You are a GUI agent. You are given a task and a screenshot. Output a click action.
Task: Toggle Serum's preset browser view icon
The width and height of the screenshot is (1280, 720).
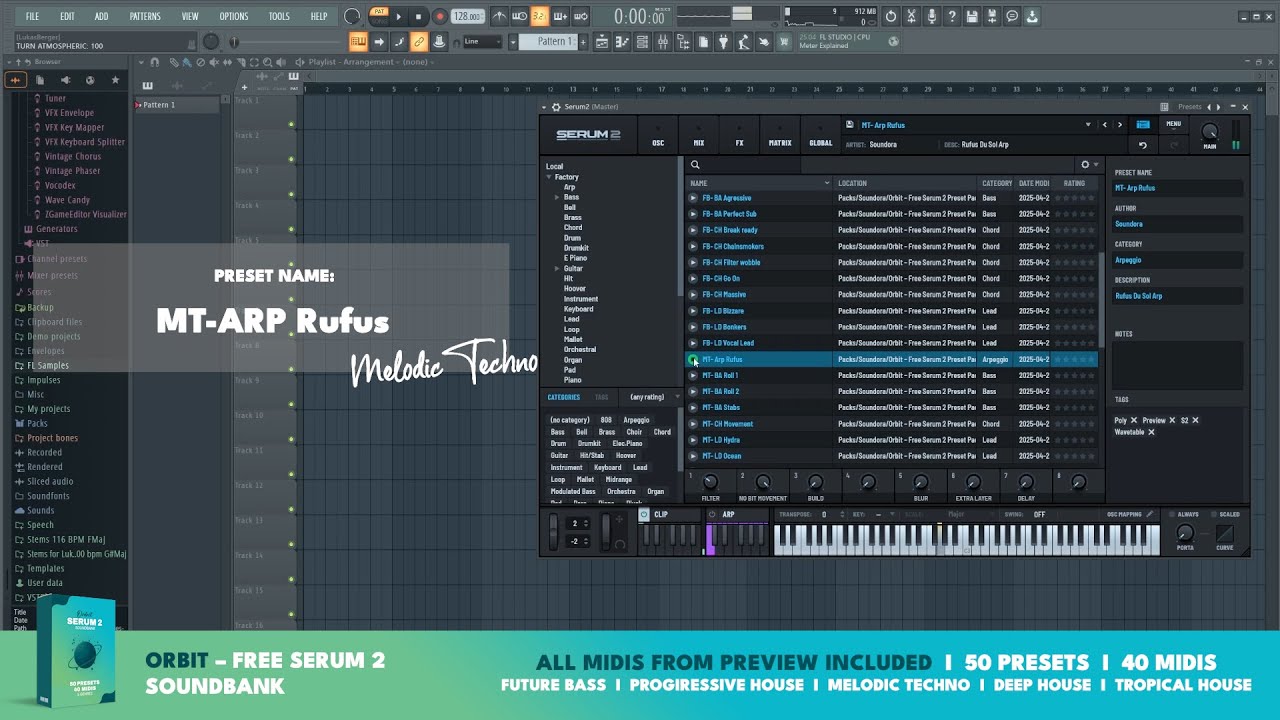[1143, 125]
